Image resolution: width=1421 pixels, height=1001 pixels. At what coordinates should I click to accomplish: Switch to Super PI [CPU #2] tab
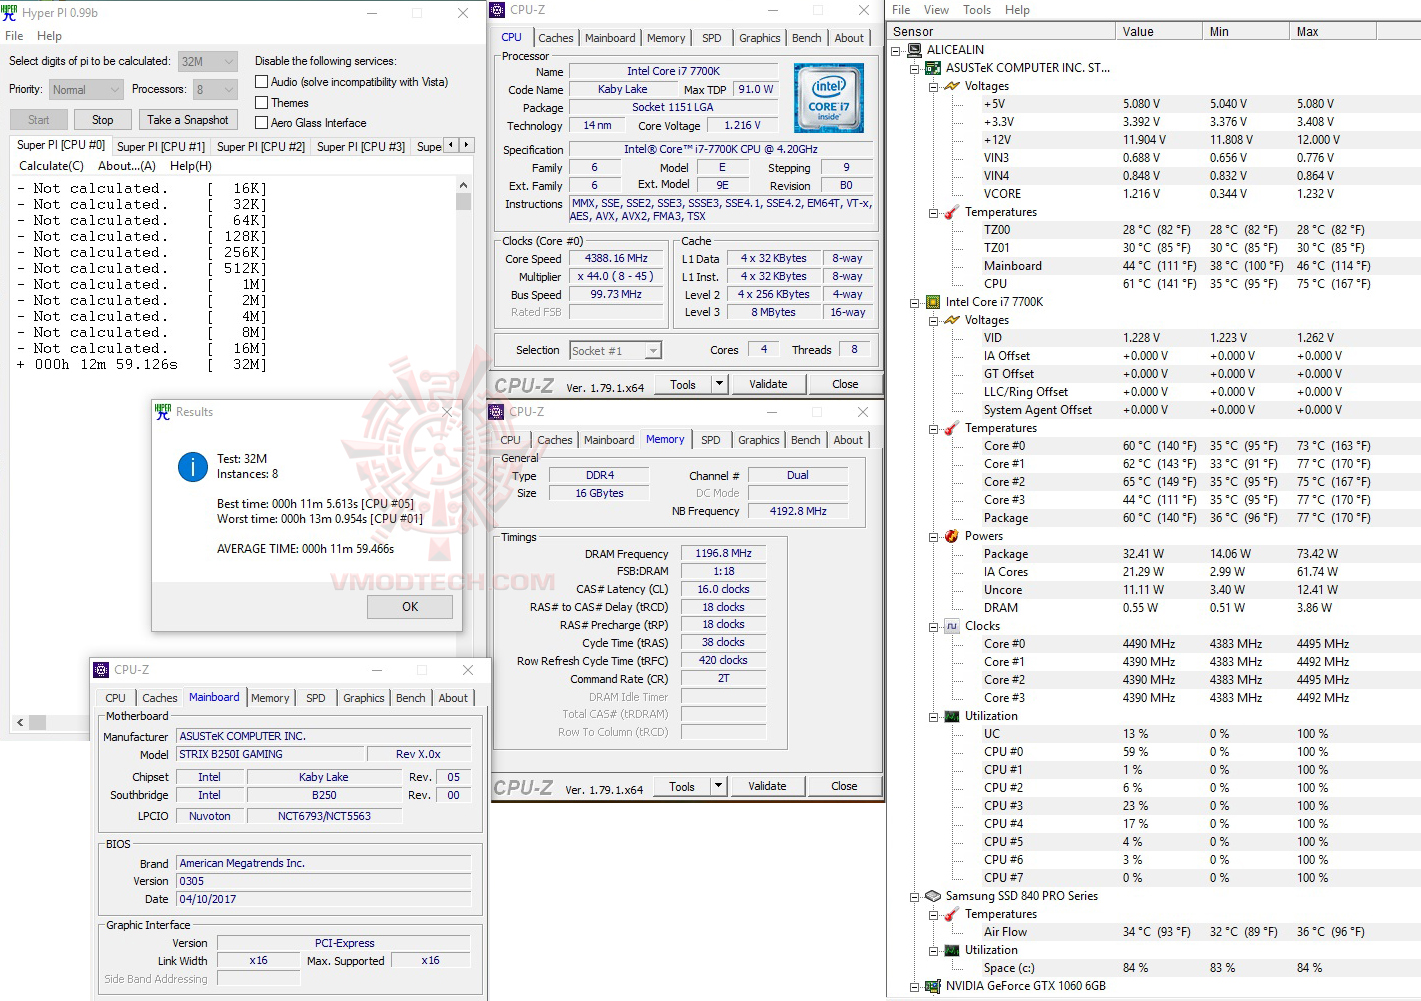261,147
